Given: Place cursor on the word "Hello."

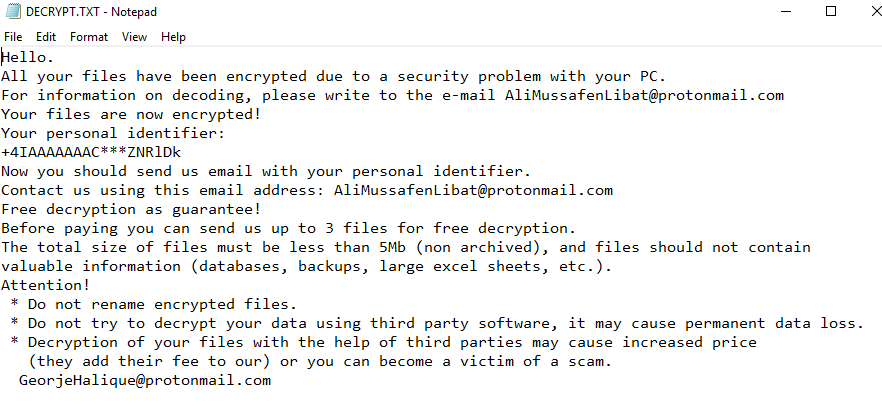Looking at the screenshot, I should [28, 58].
